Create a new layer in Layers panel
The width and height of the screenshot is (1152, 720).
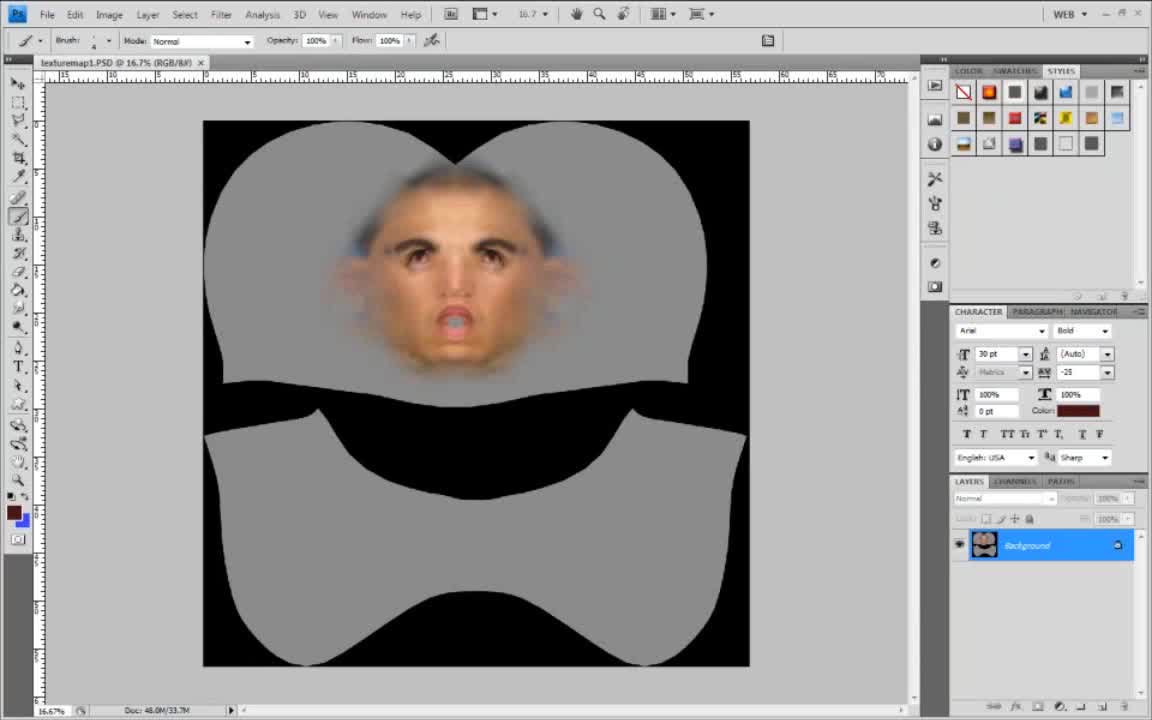click(x=1102, y=707)
